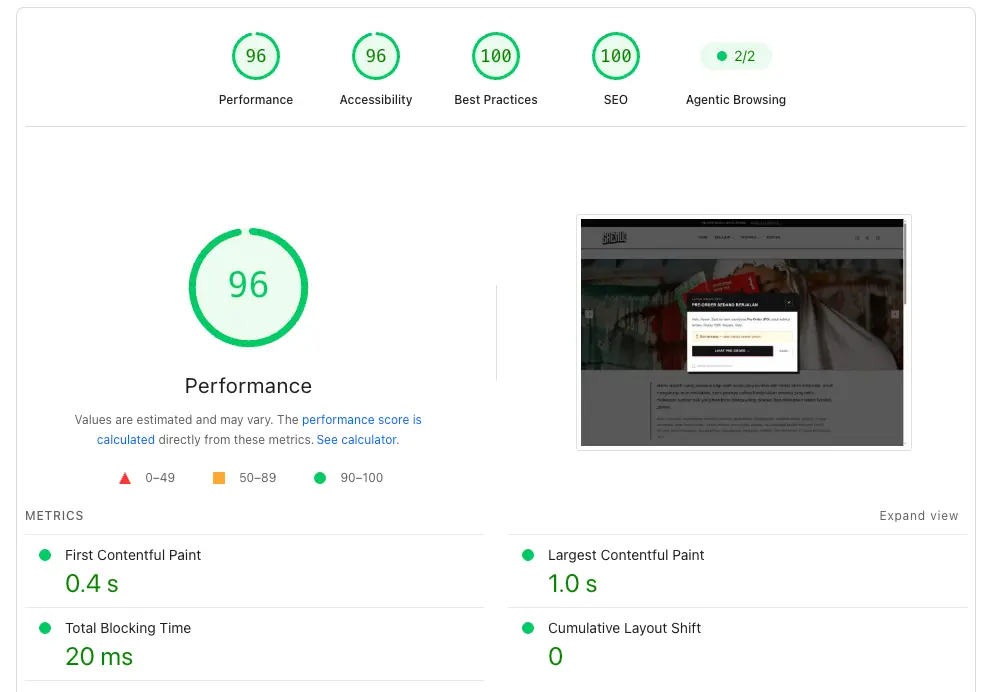The width and height of the screenshot is (1000, 692).
Task: Click the red triangle 0–49 legend icon
Action: pyautogui.click(x=125, y=478)
